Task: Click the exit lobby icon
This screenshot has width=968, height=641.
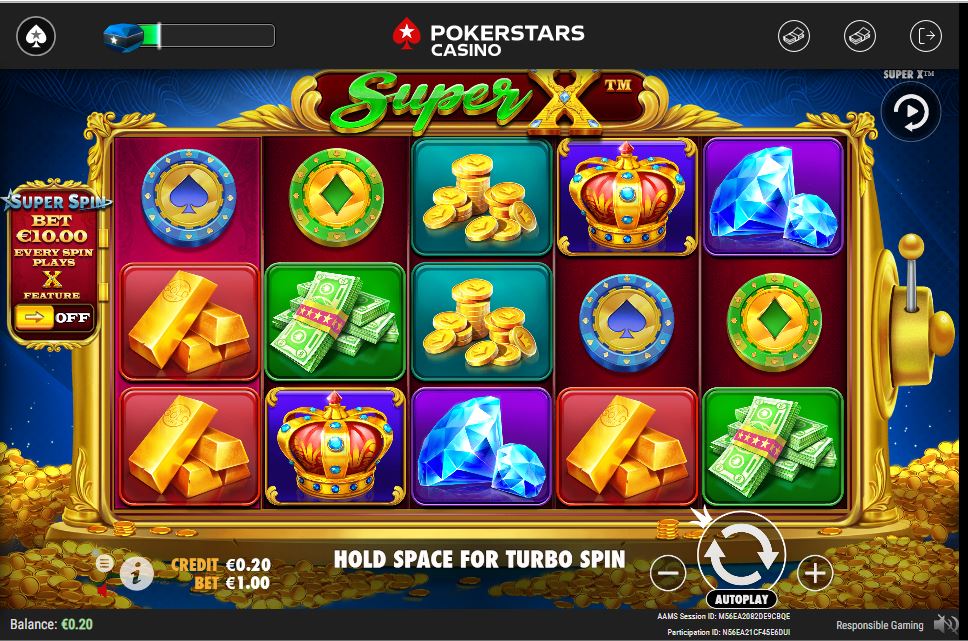Action: tap(926, 36)
